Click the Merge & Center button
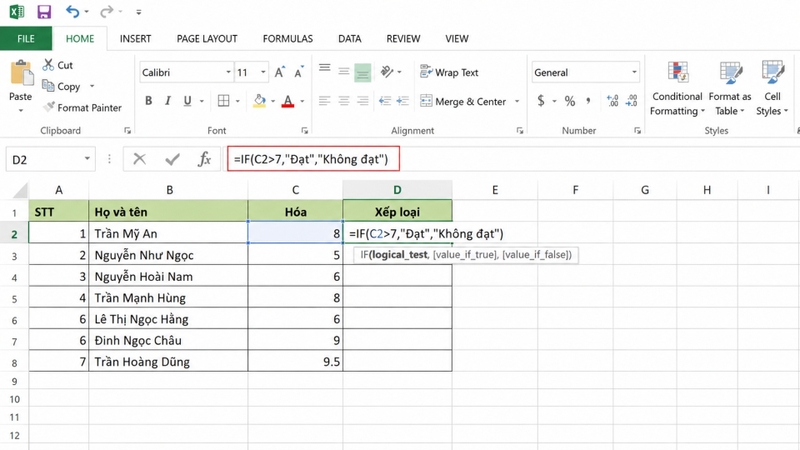The width and height of the screenshot is (800, 450). click(x=463, y=102)
